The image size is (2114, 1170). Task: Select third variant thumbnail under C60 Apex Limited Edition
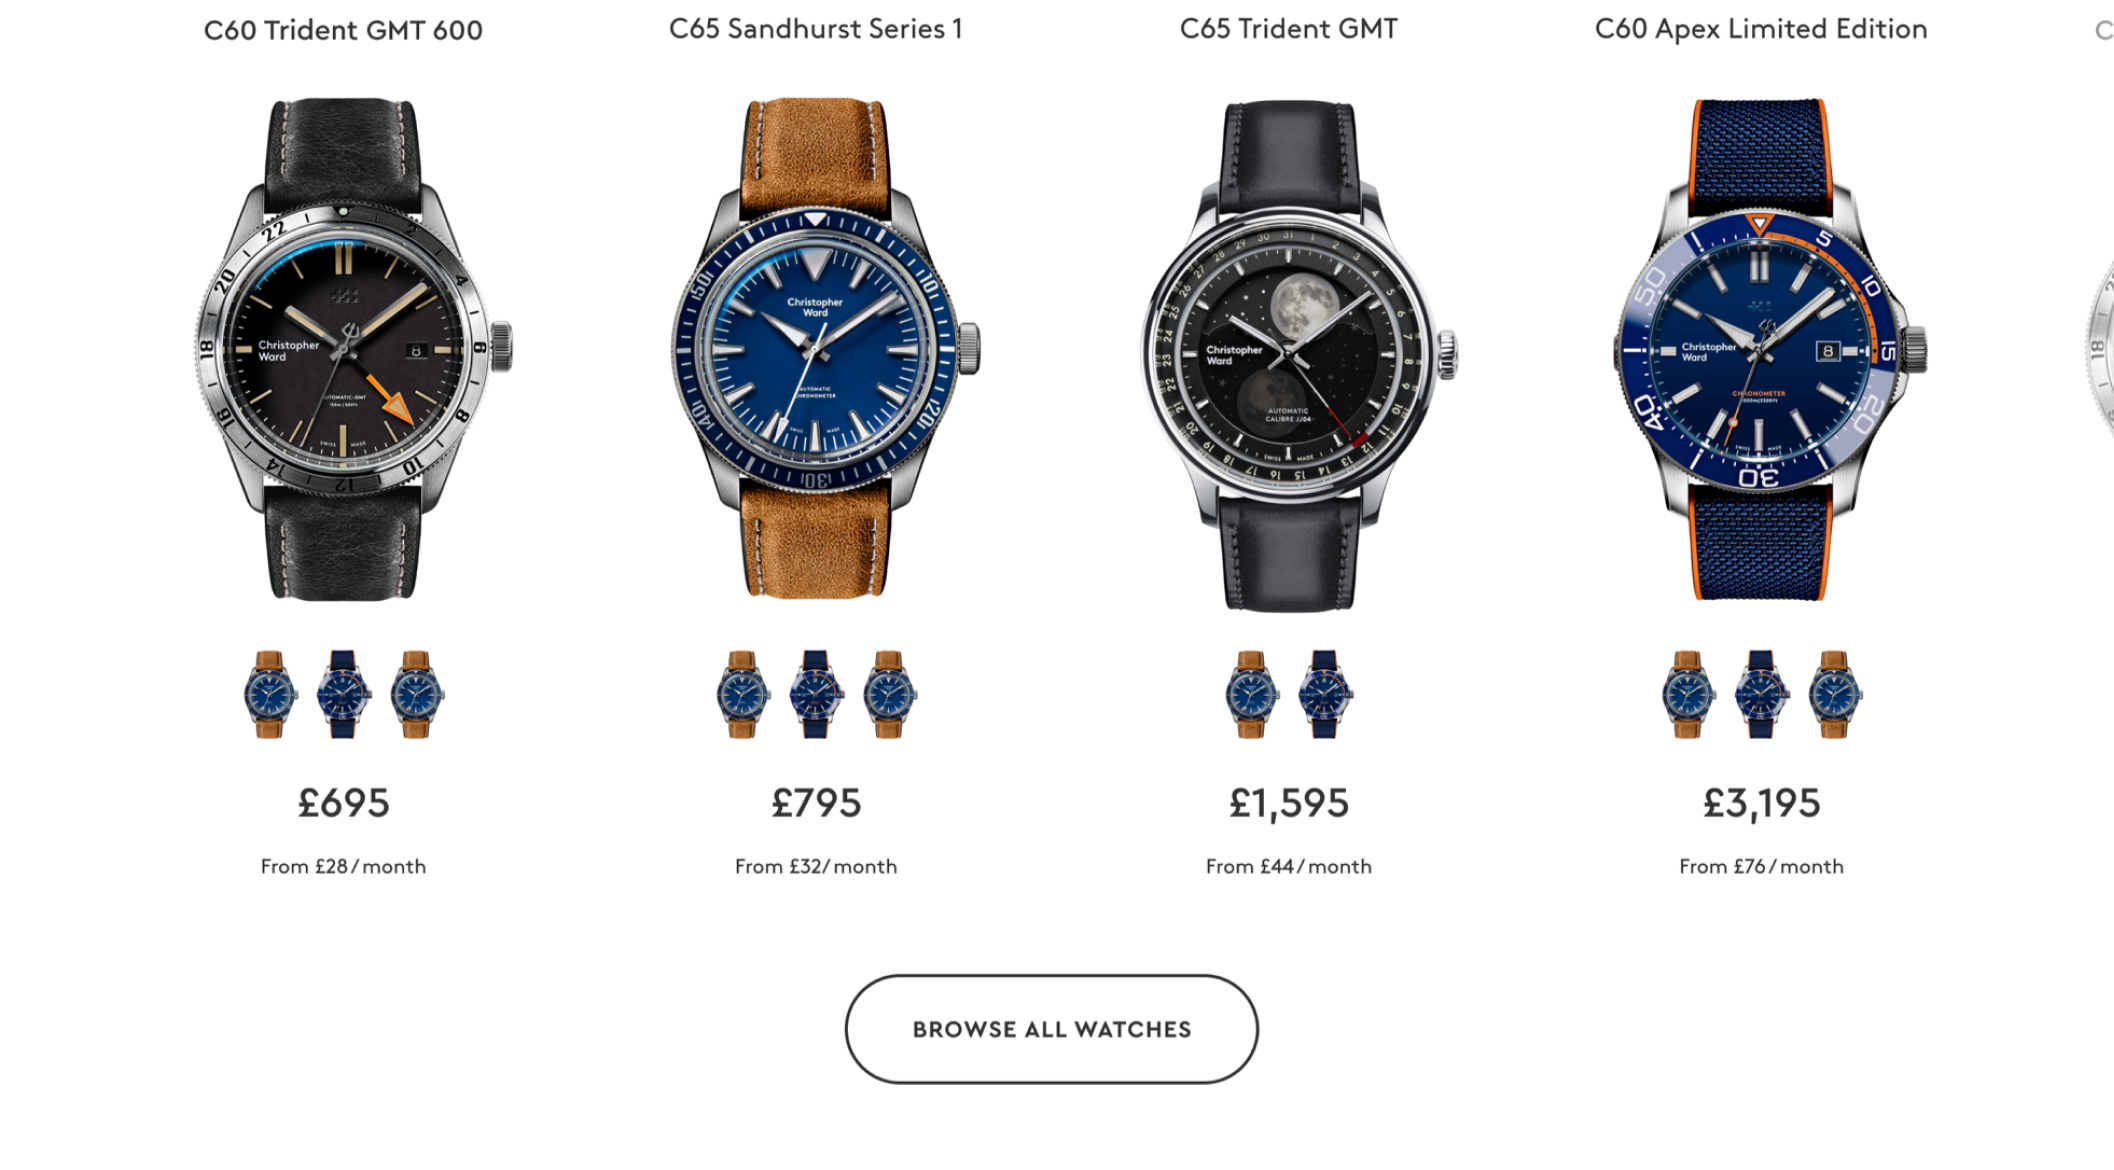tap(1835, 694)
